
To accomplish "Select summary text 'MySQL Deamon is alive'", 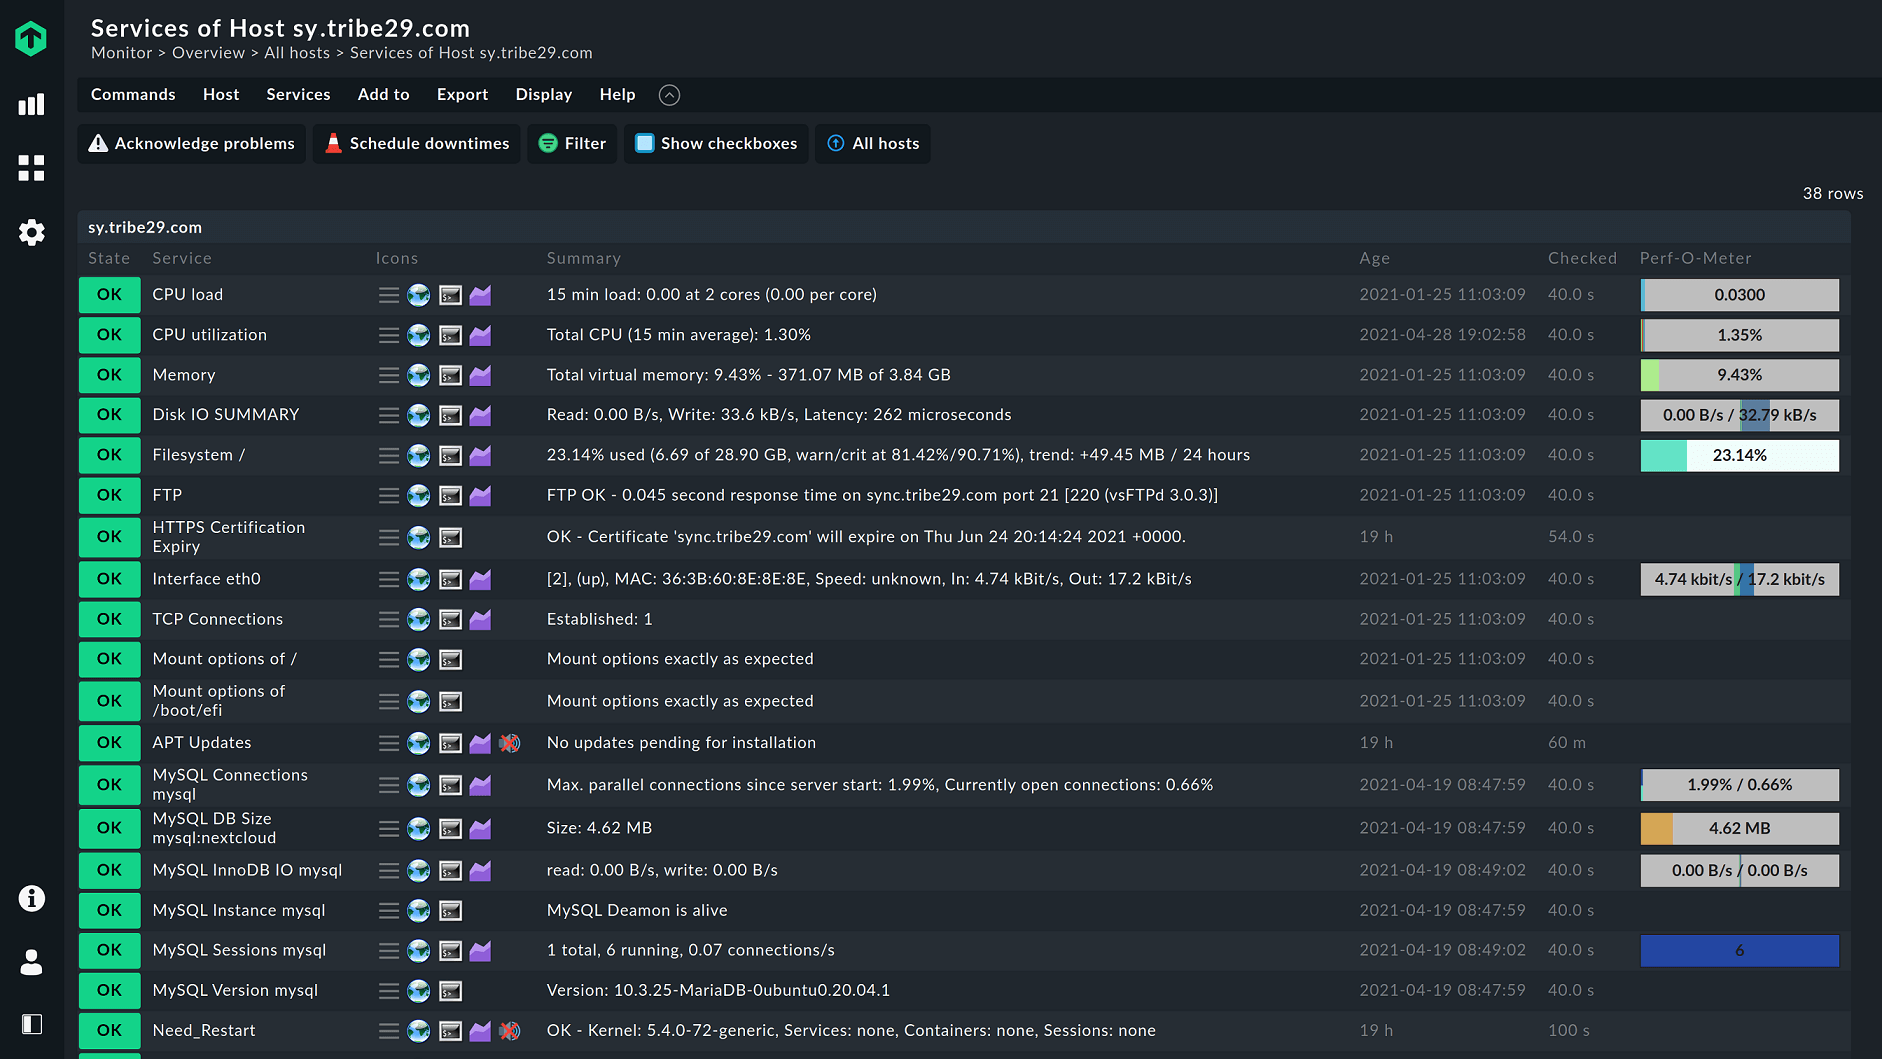I will (637, 910).
